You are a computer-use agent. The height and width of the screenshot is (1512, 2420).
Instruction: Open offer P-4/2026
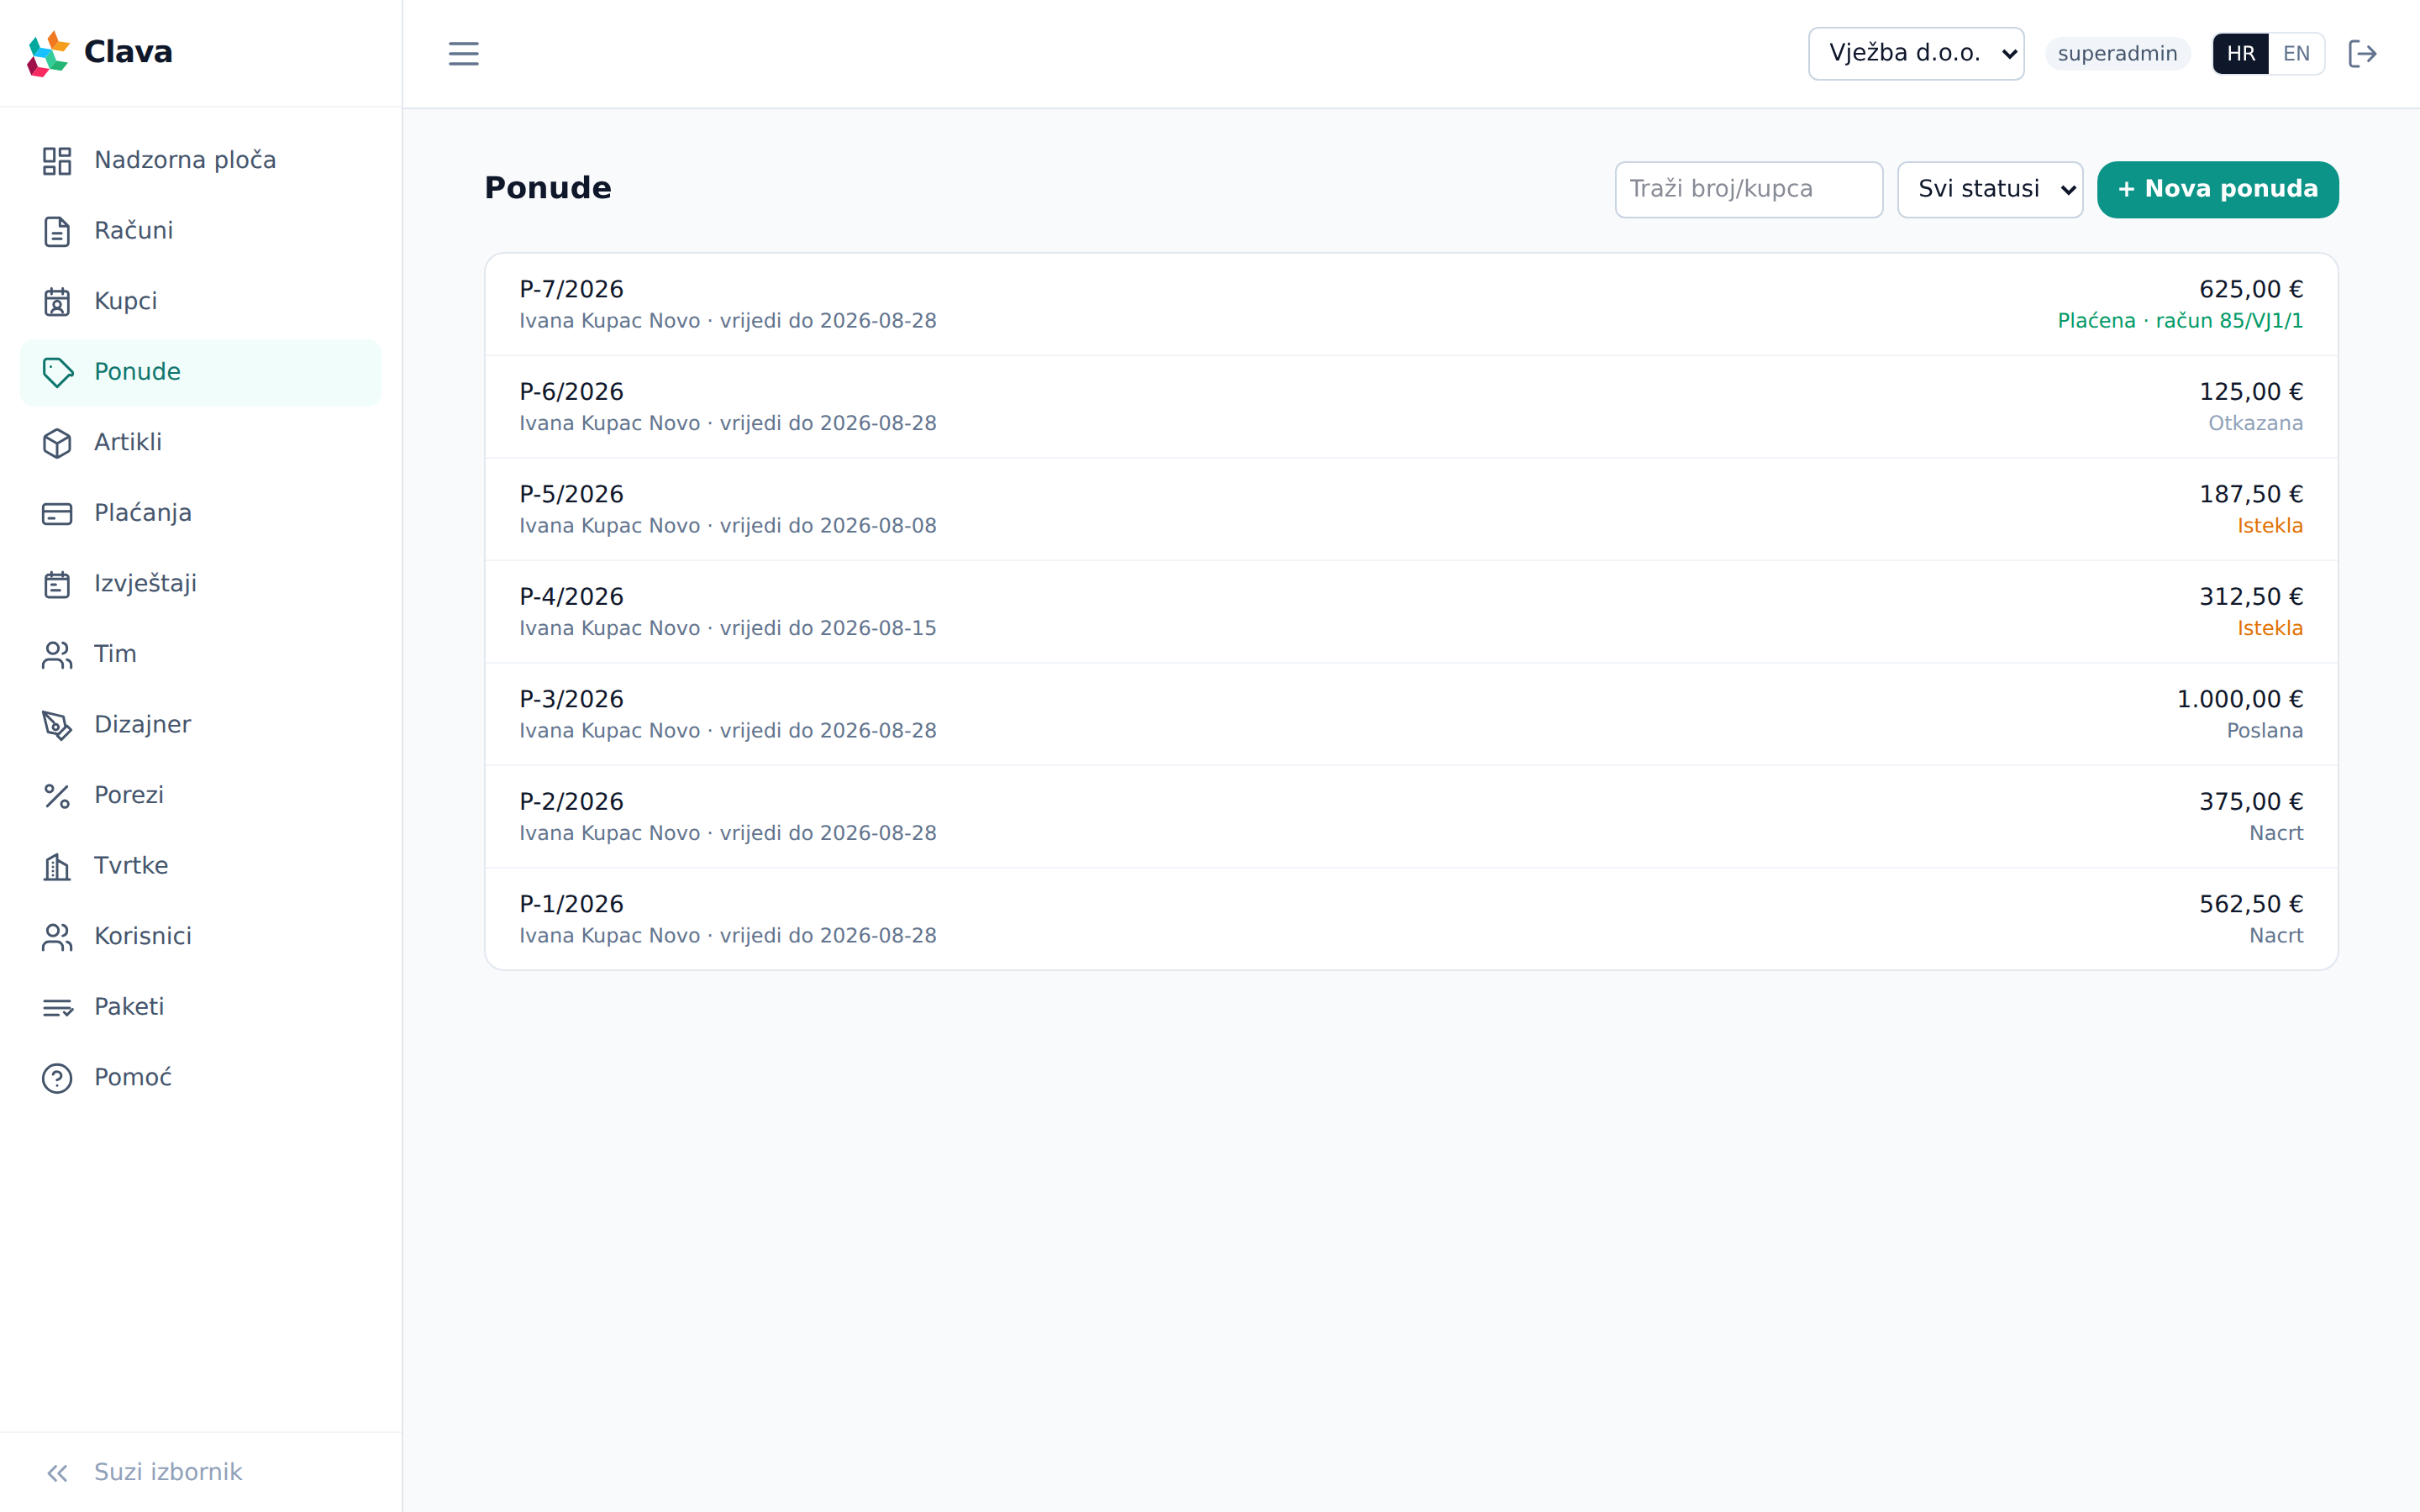point(1411,612)
